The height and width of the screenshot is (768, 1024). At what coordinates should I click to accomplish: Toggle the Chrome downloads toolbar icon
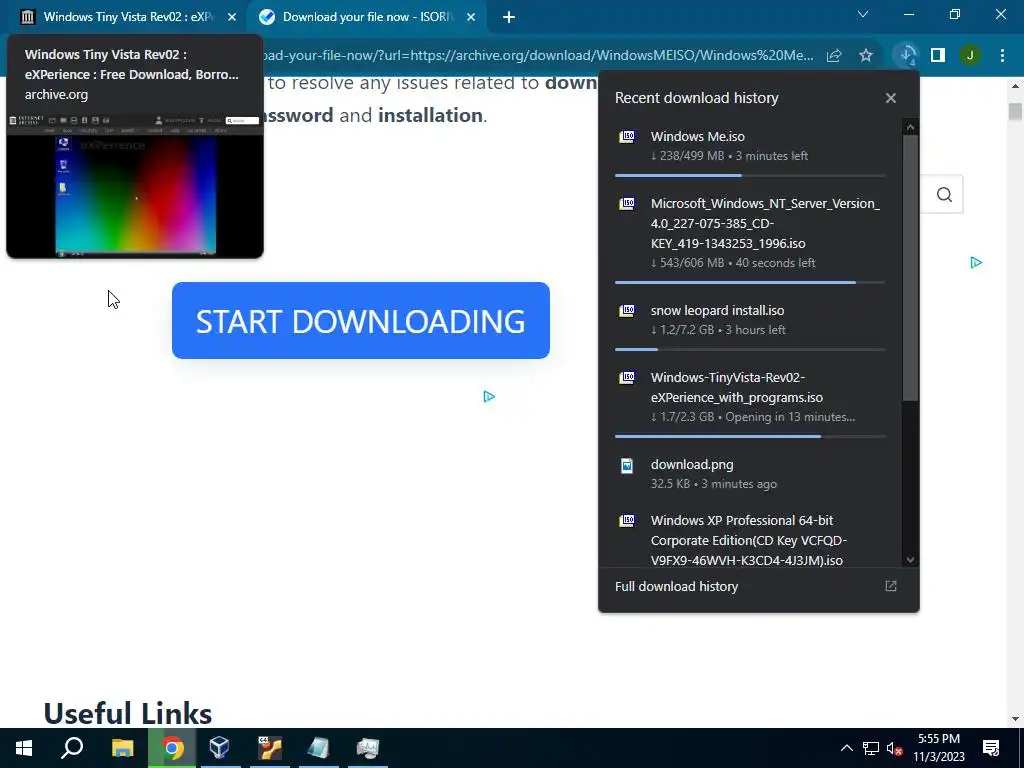click(907, 56)
